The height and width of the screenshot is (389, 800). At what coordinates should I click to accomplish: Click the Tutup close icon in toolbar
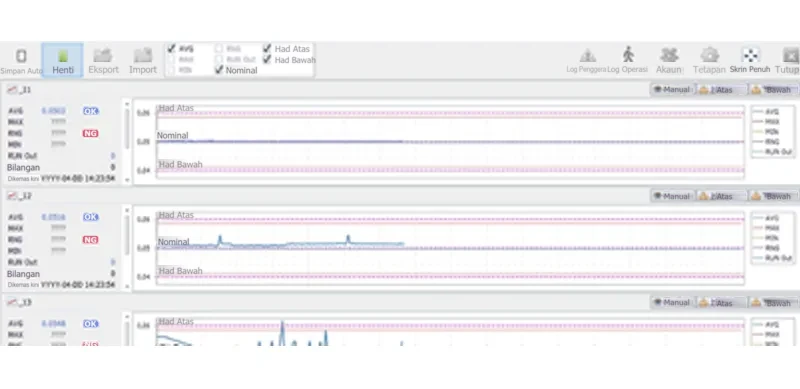click(790, 55)
